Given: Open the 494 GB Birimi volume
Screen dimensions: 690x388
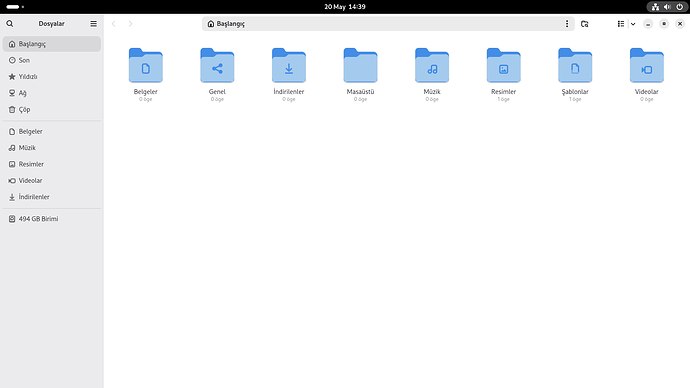Looking at the screenshot, I should tap(52, 219).
